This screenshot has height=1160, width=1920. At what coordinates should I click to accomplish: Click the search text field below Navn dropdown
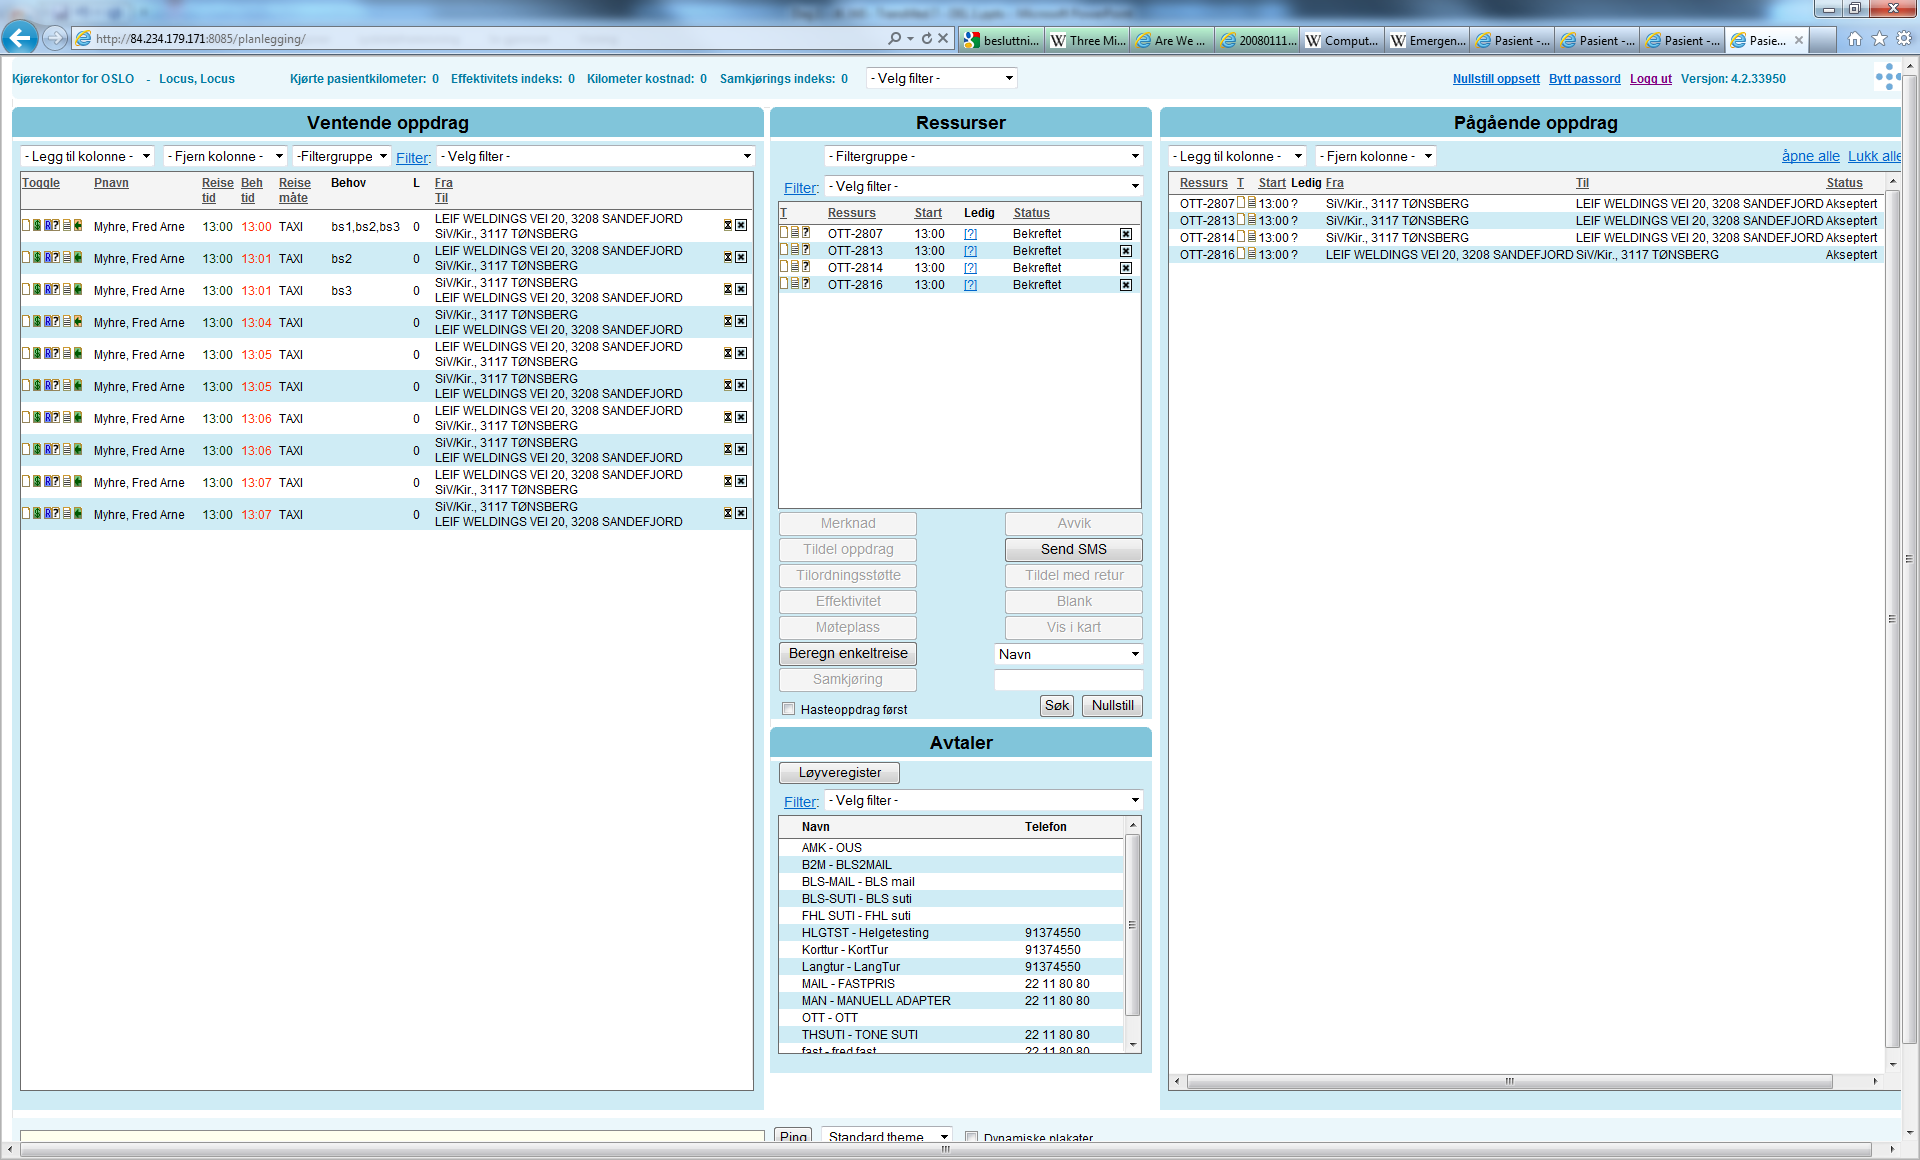(1068, 680)
